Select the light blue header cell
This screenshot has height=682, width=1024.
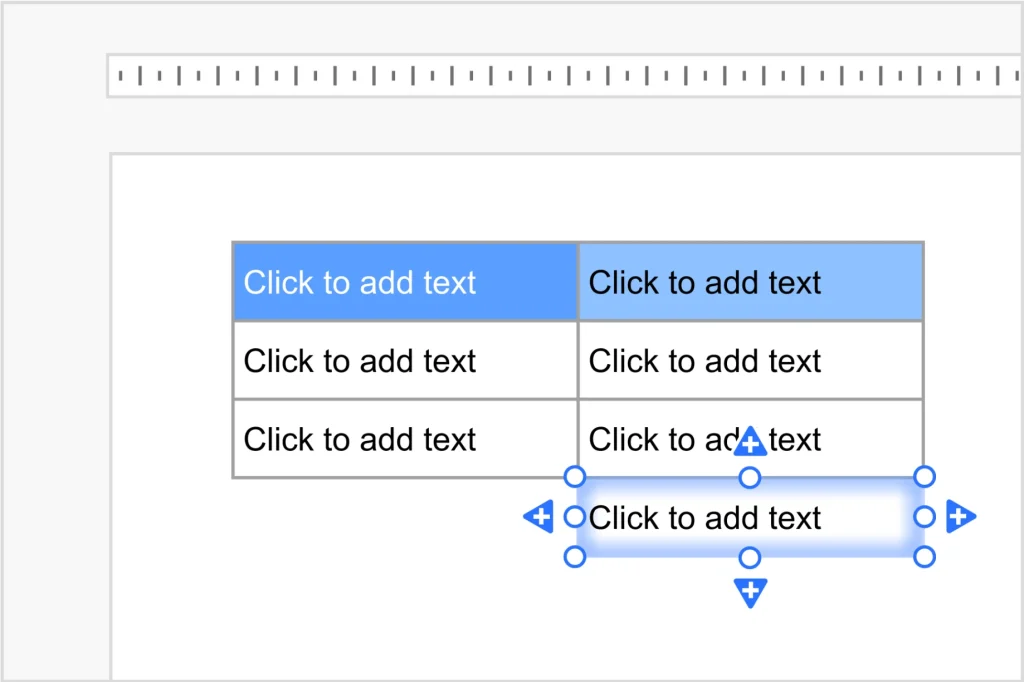750,282
